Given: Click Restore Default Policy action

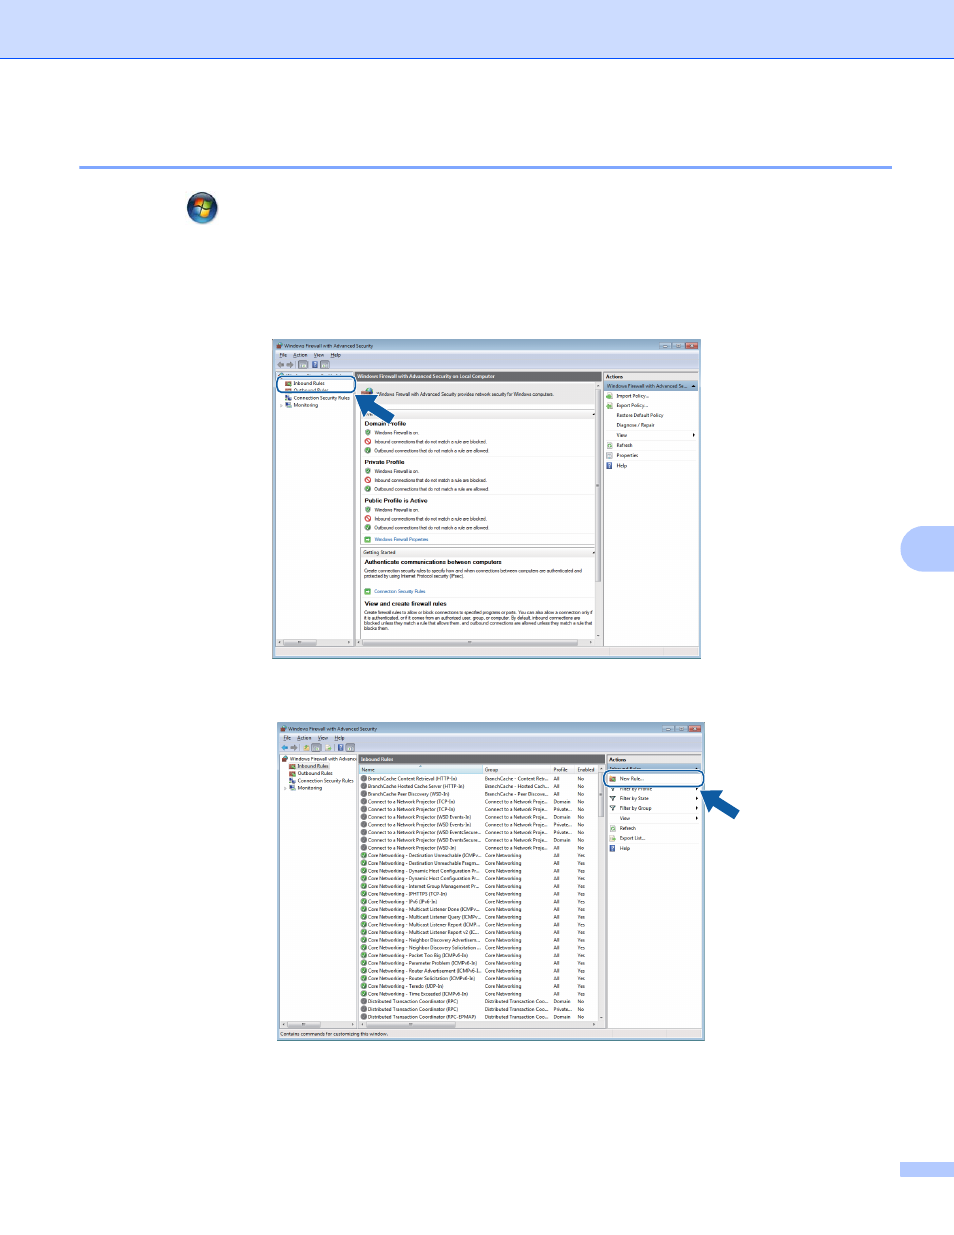Looking at the screenshot, I should [640, 415].
